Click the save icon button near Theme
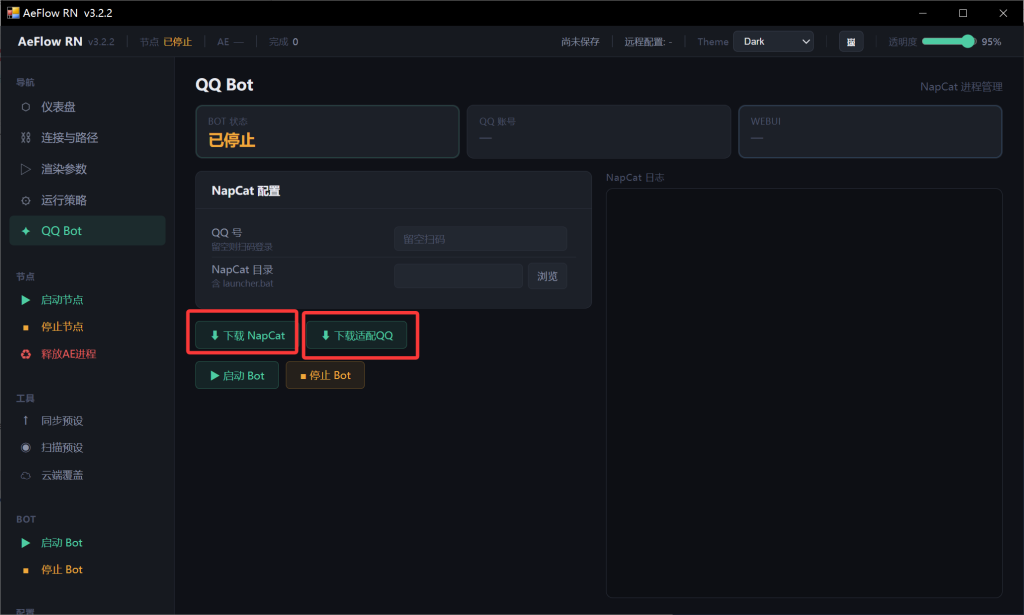The width and height of the screenshot is (1024, 615). 851,42
